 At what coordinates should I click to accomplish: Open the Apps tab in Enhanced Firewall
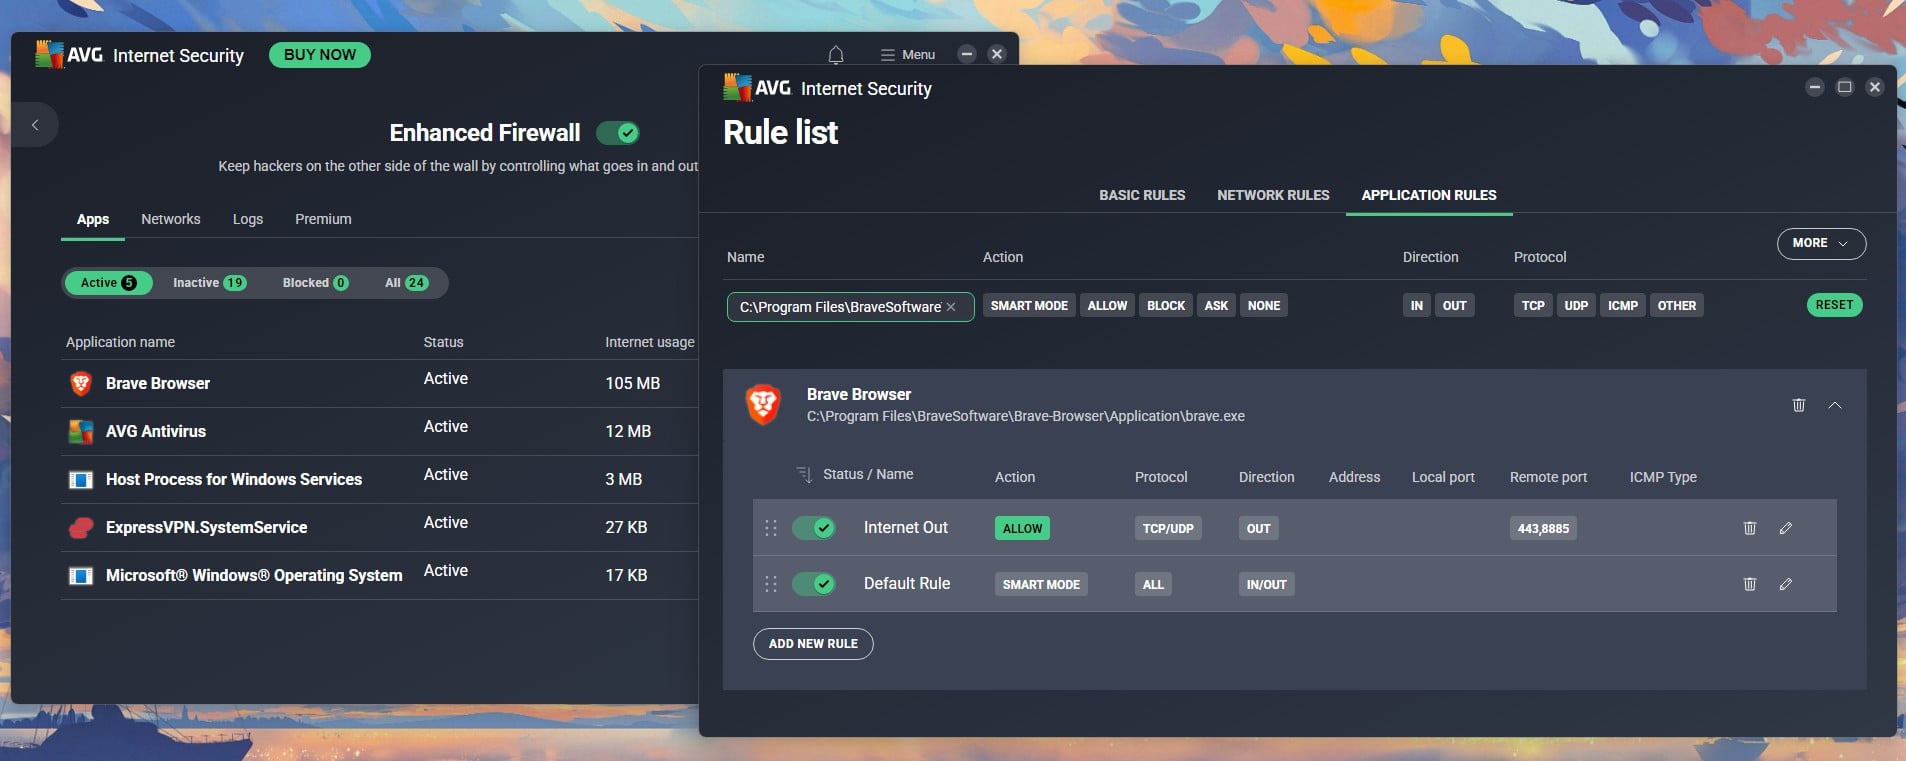pos(93,219)
